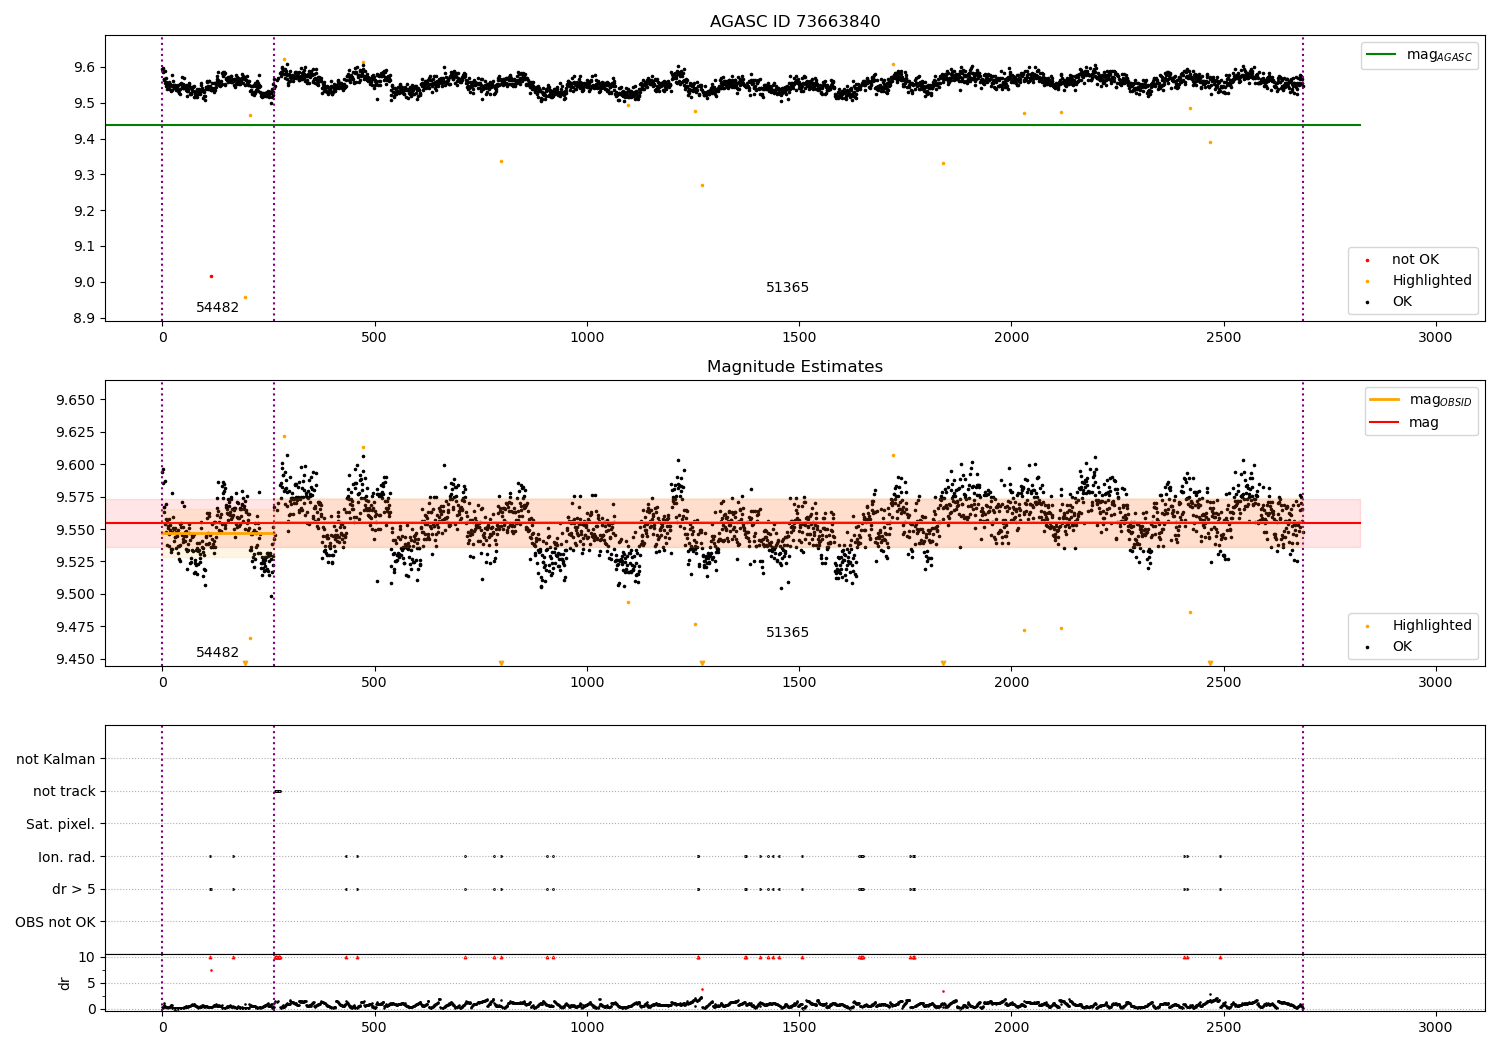Screen dimensions: 1500x1050
Task: Click the green mag AGASC legend line sample
Action: [1381, 55]
